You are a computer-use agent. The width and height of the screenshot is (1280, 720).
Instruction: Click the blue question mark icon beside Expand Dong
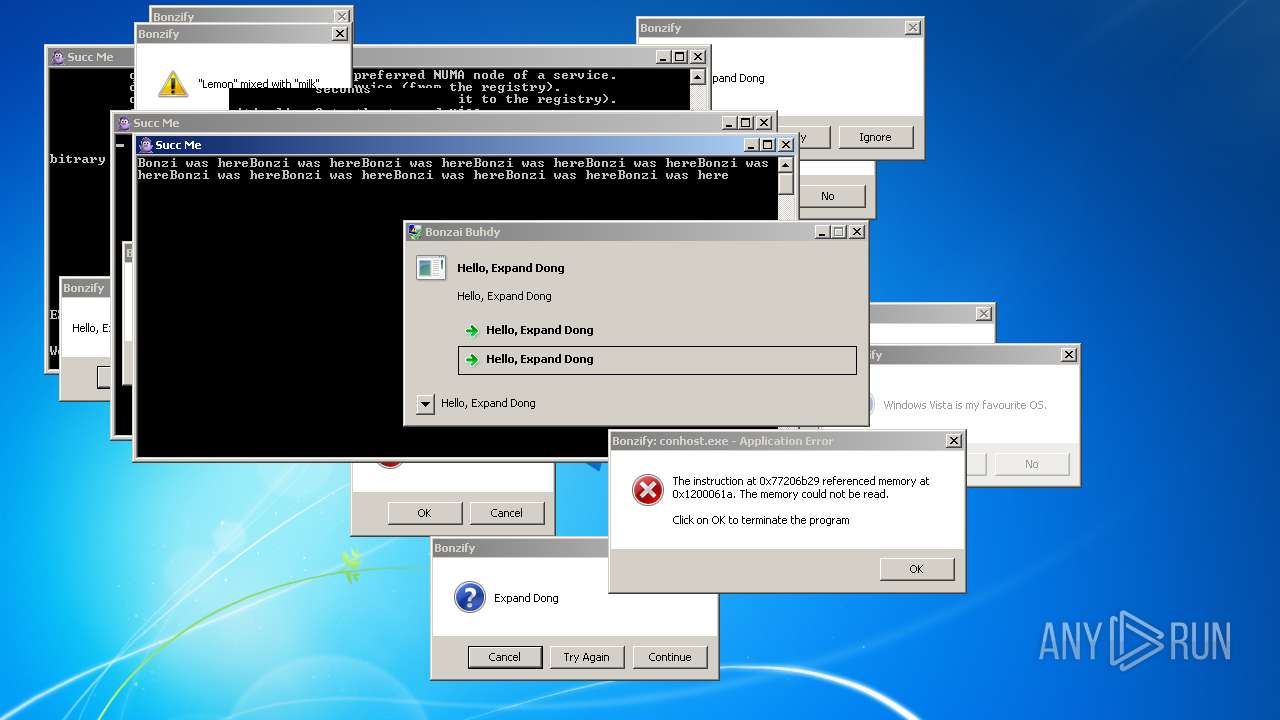(470, 597)
